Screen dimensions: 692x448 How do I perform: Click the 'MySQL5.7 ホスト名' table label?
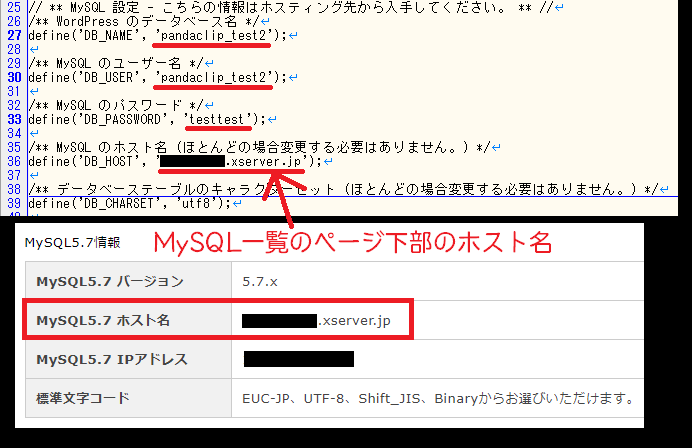click(103, 320)
